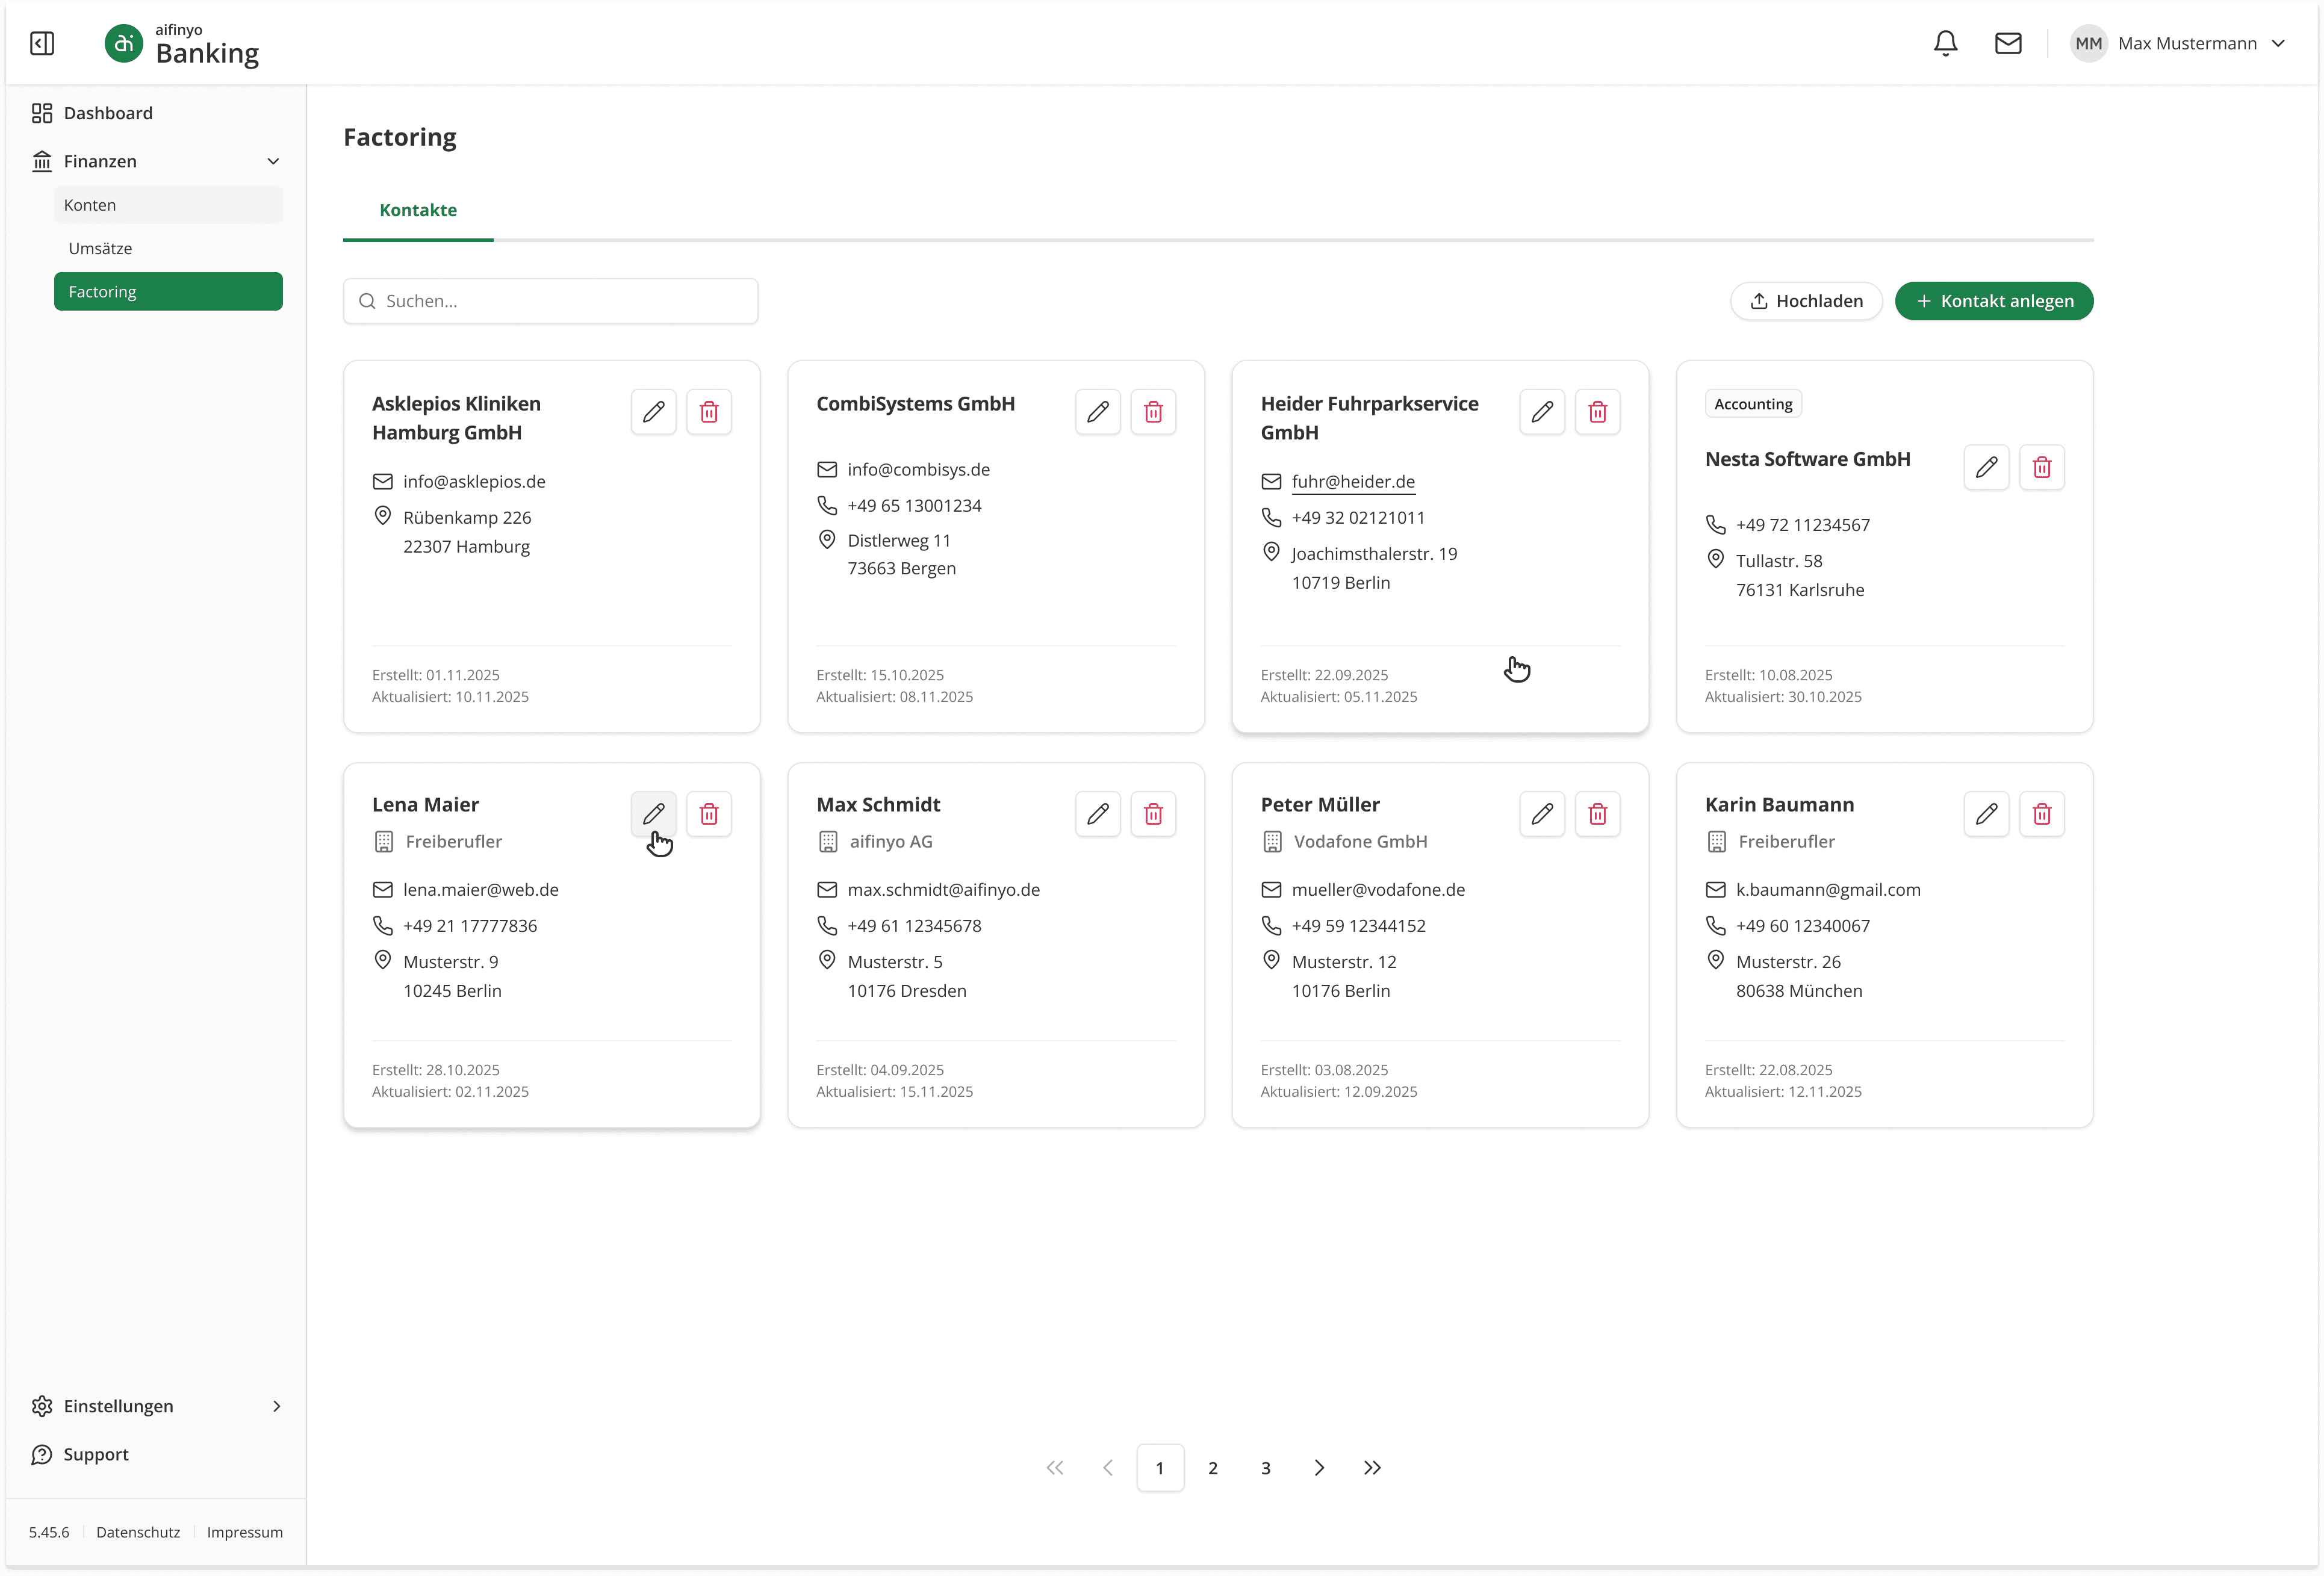This screenshot has height=1576, width=2324.
Task: Delete Heider Fuhrparkservice contact
Action: pyautogui.click(x=1597, y=412)
